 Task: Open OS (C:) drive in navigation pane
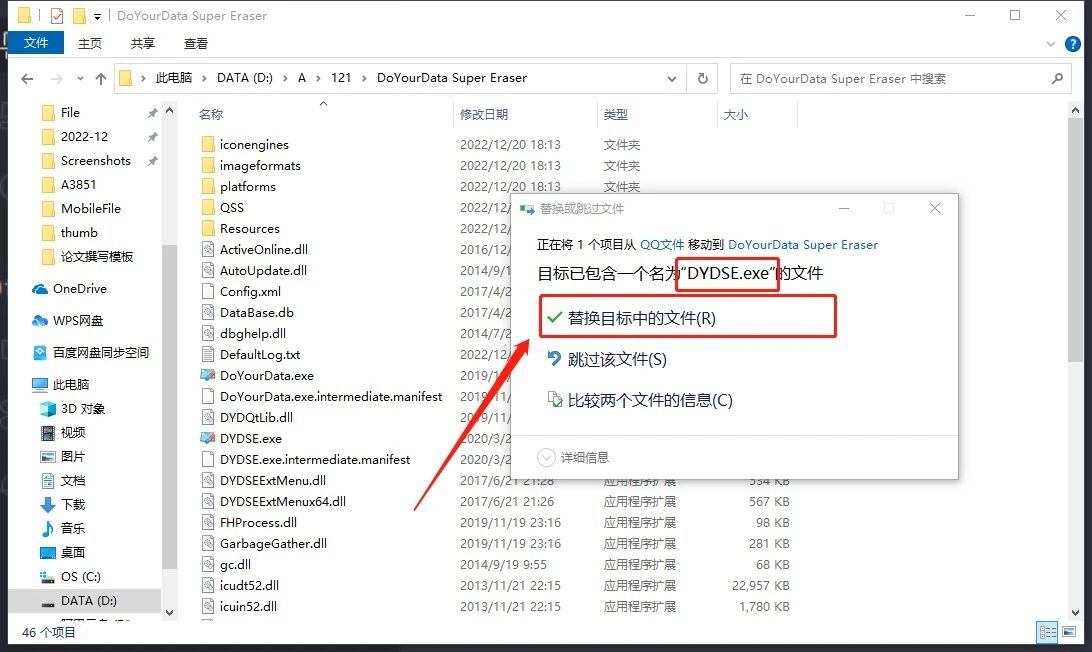80,577
